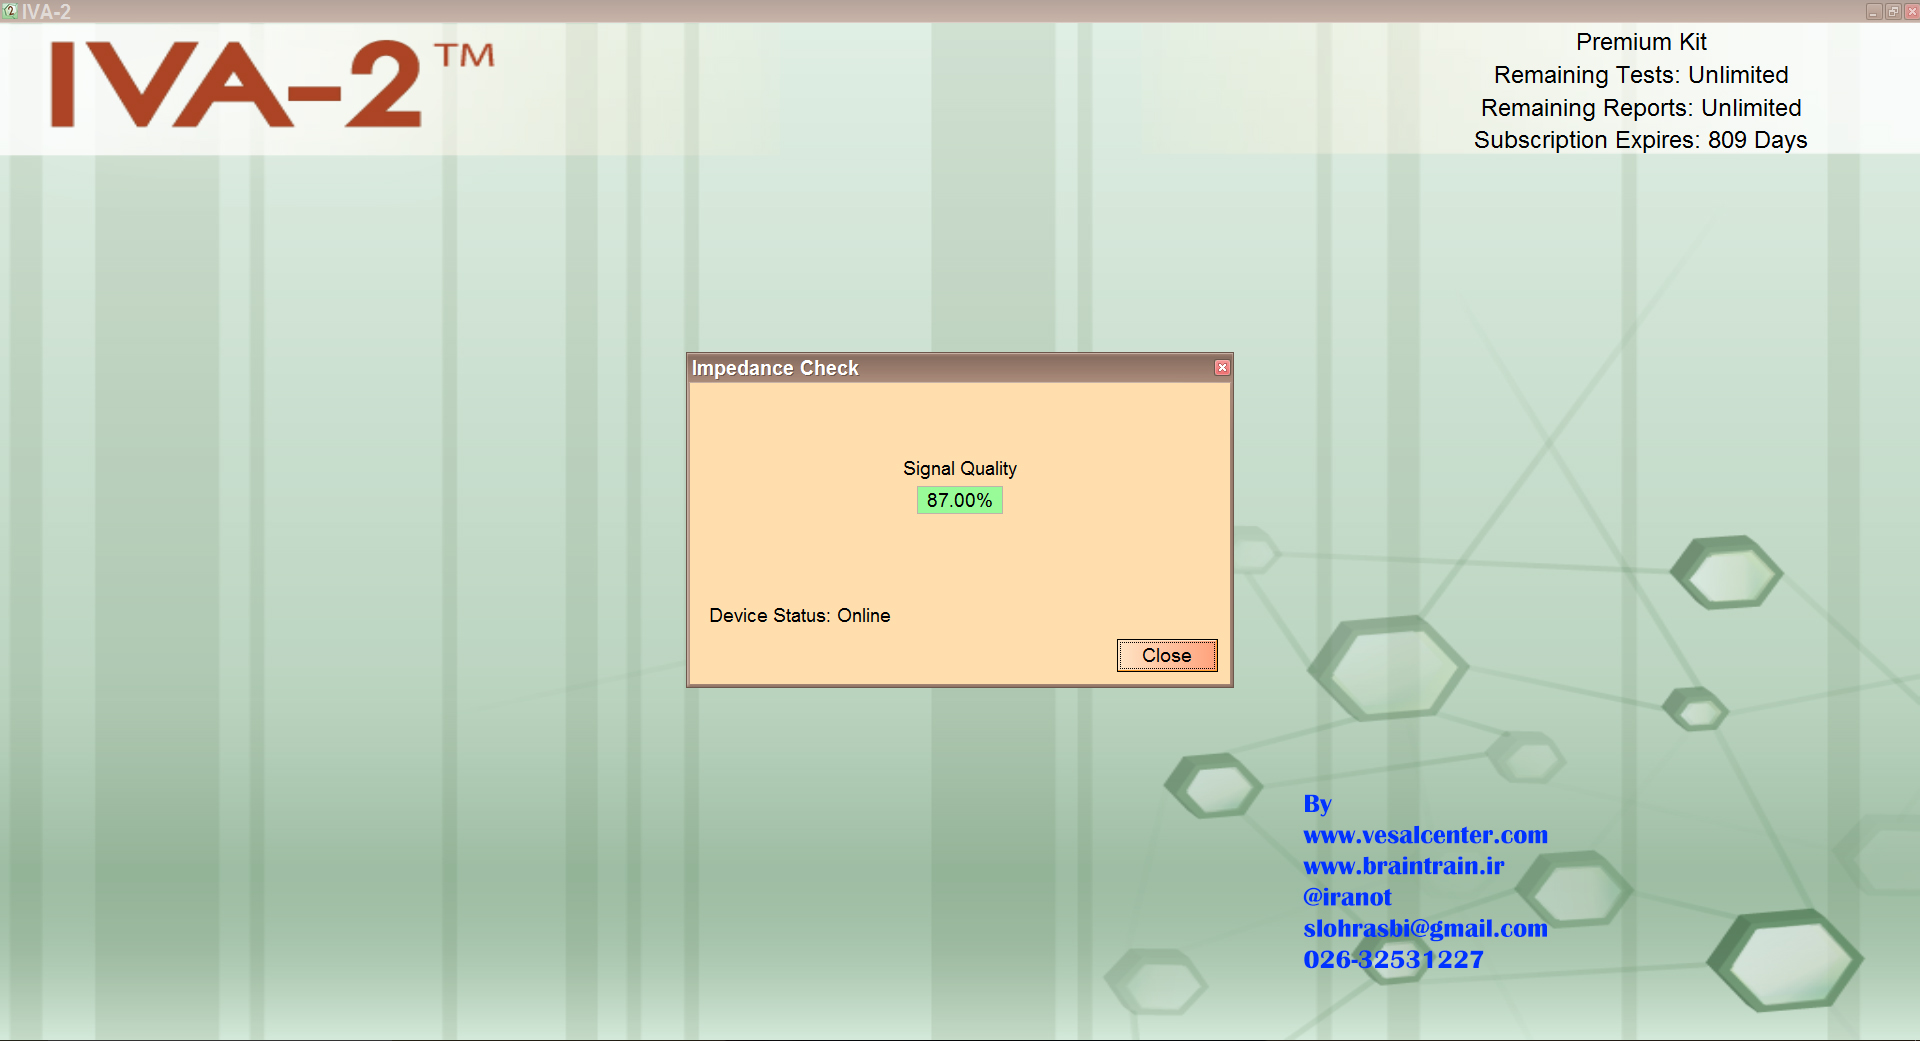The width and height of the screenshot is (1920, 1041).
Task: Click Remaining Tests: Unlimited text
Action: click(x=1641, y=75)
